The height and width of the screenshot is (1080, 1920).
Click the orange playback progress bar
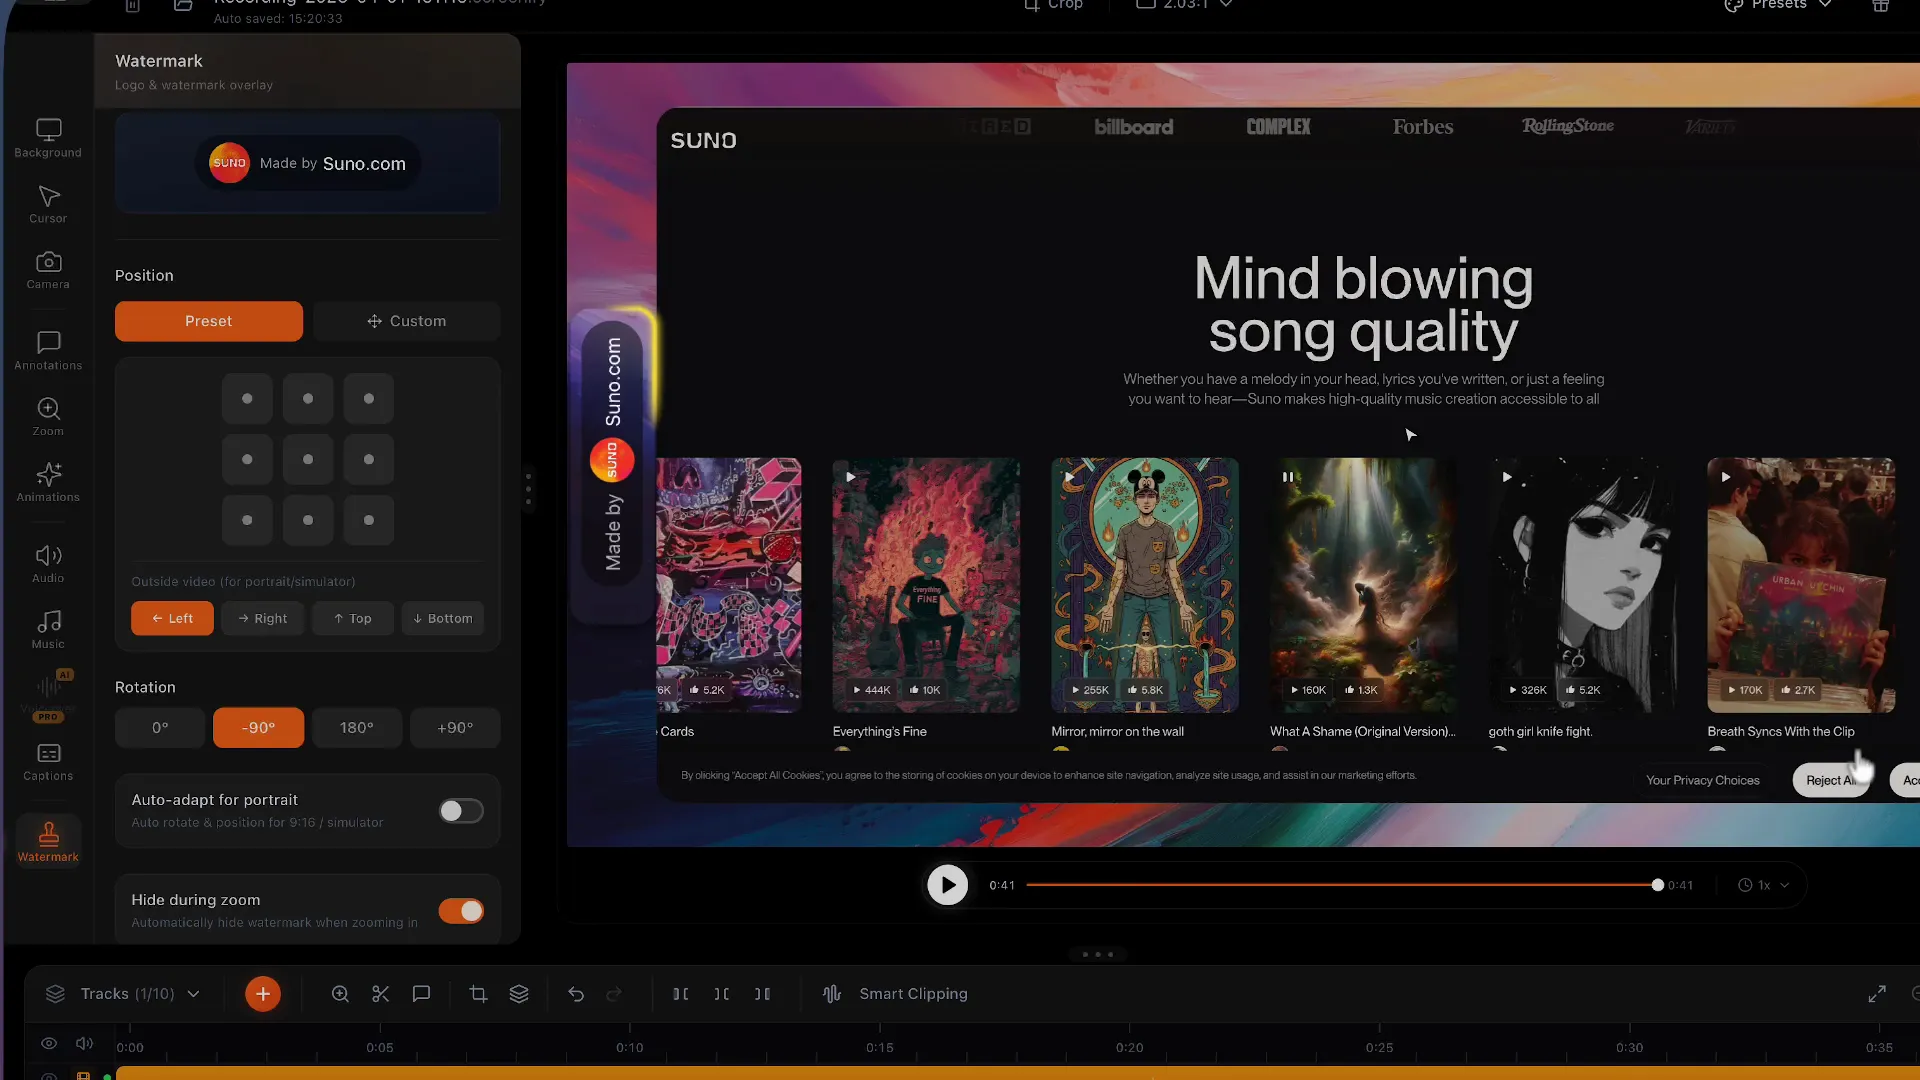(1340, 885)
